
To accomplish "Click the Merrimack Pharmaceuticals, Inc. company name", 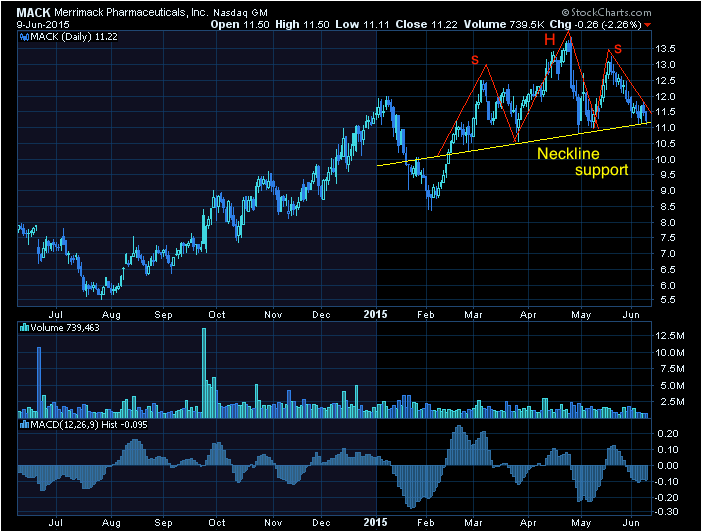I will [x=131, y=13].
